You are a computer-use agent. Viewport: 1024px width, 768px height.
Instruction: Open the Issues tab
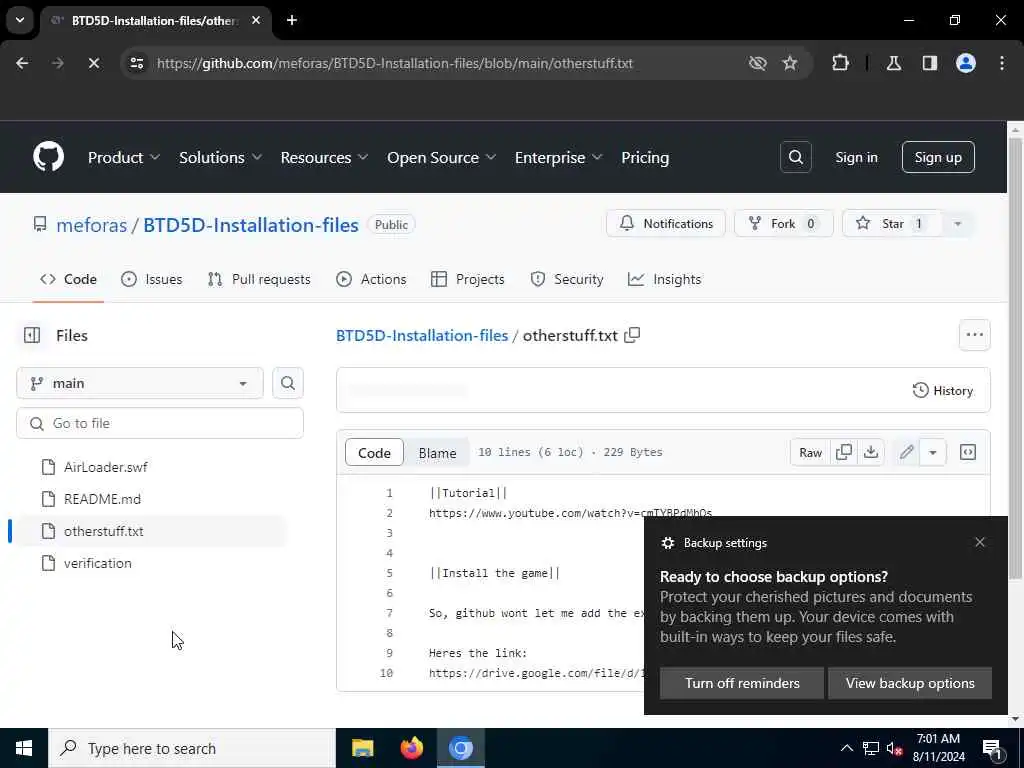point(152,279)
